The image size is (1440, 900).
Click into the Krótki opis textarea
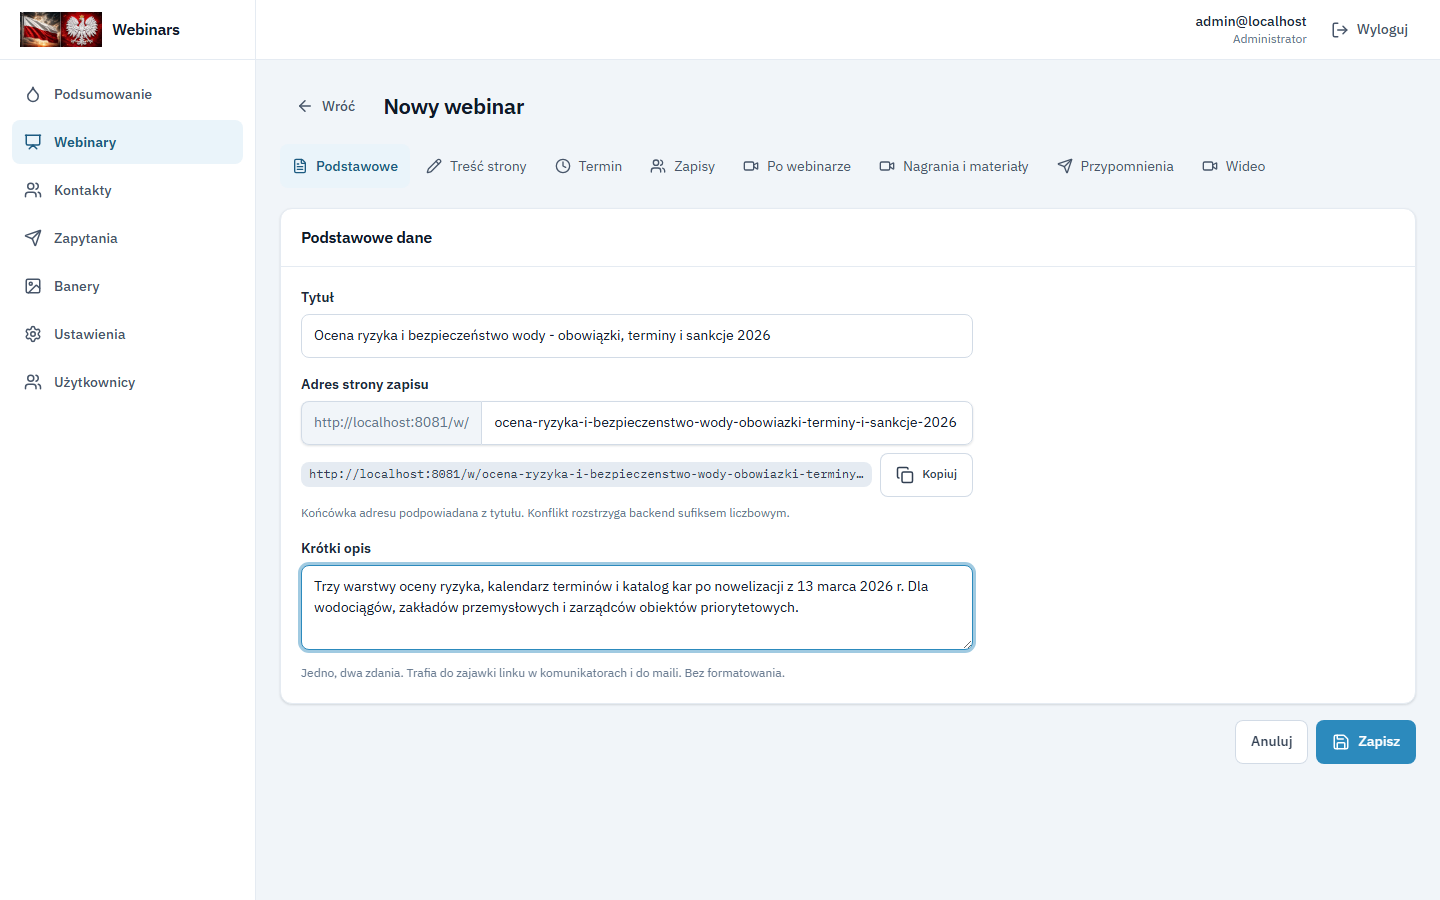click(637, 608)
